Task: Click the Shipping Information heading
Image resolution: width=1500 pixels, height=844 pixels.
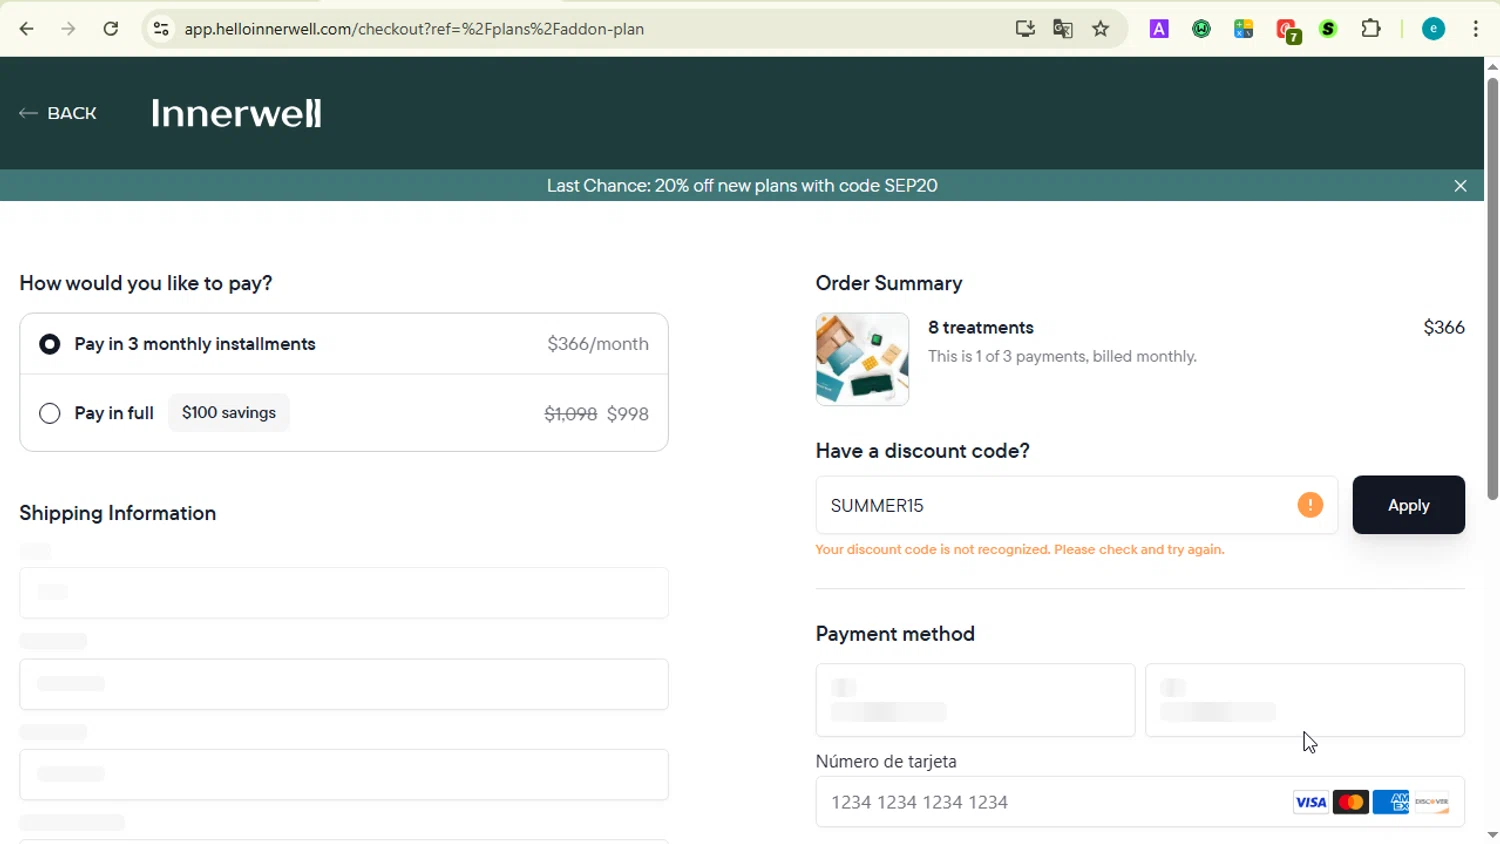Action: tap(118, 513)
